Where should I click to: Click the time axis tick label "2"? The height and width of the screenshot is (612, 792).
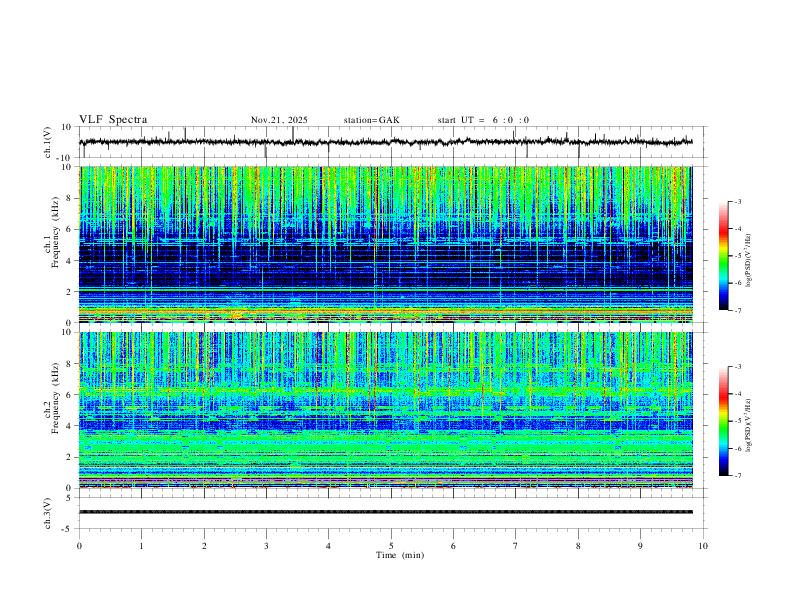point(204,546)
